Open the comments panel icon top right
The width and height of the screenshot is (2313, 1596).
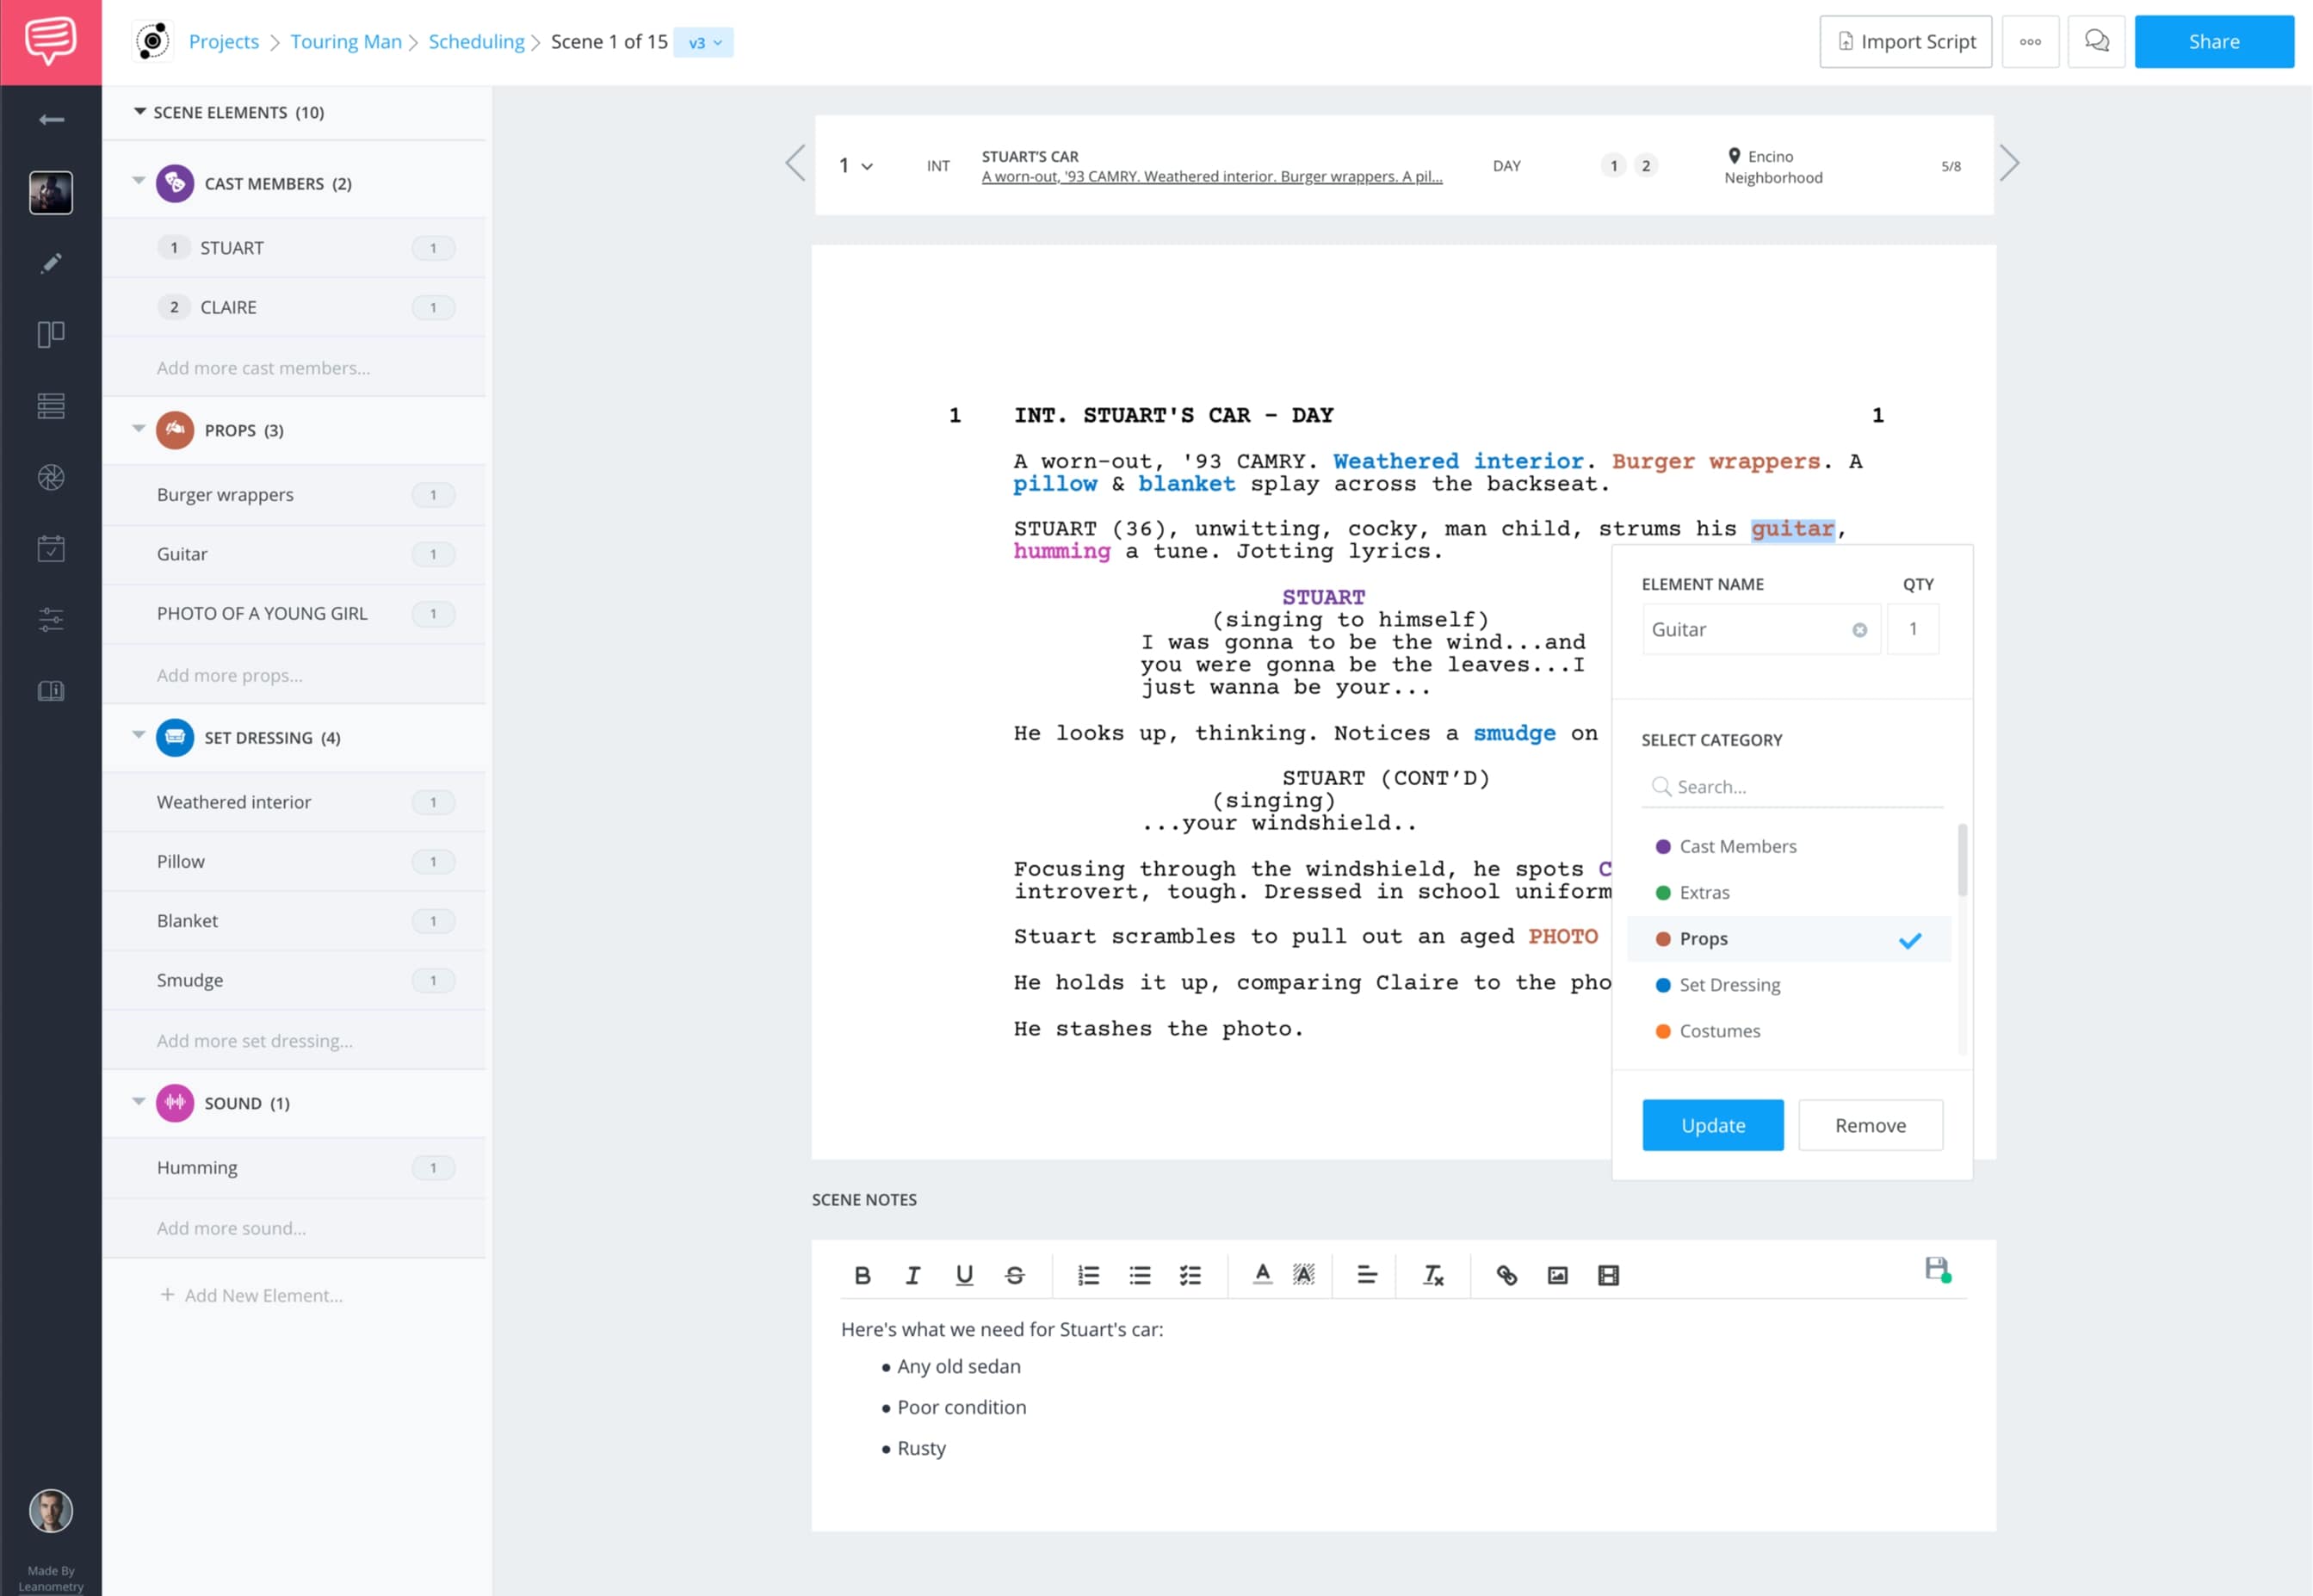click(2097, 40)
